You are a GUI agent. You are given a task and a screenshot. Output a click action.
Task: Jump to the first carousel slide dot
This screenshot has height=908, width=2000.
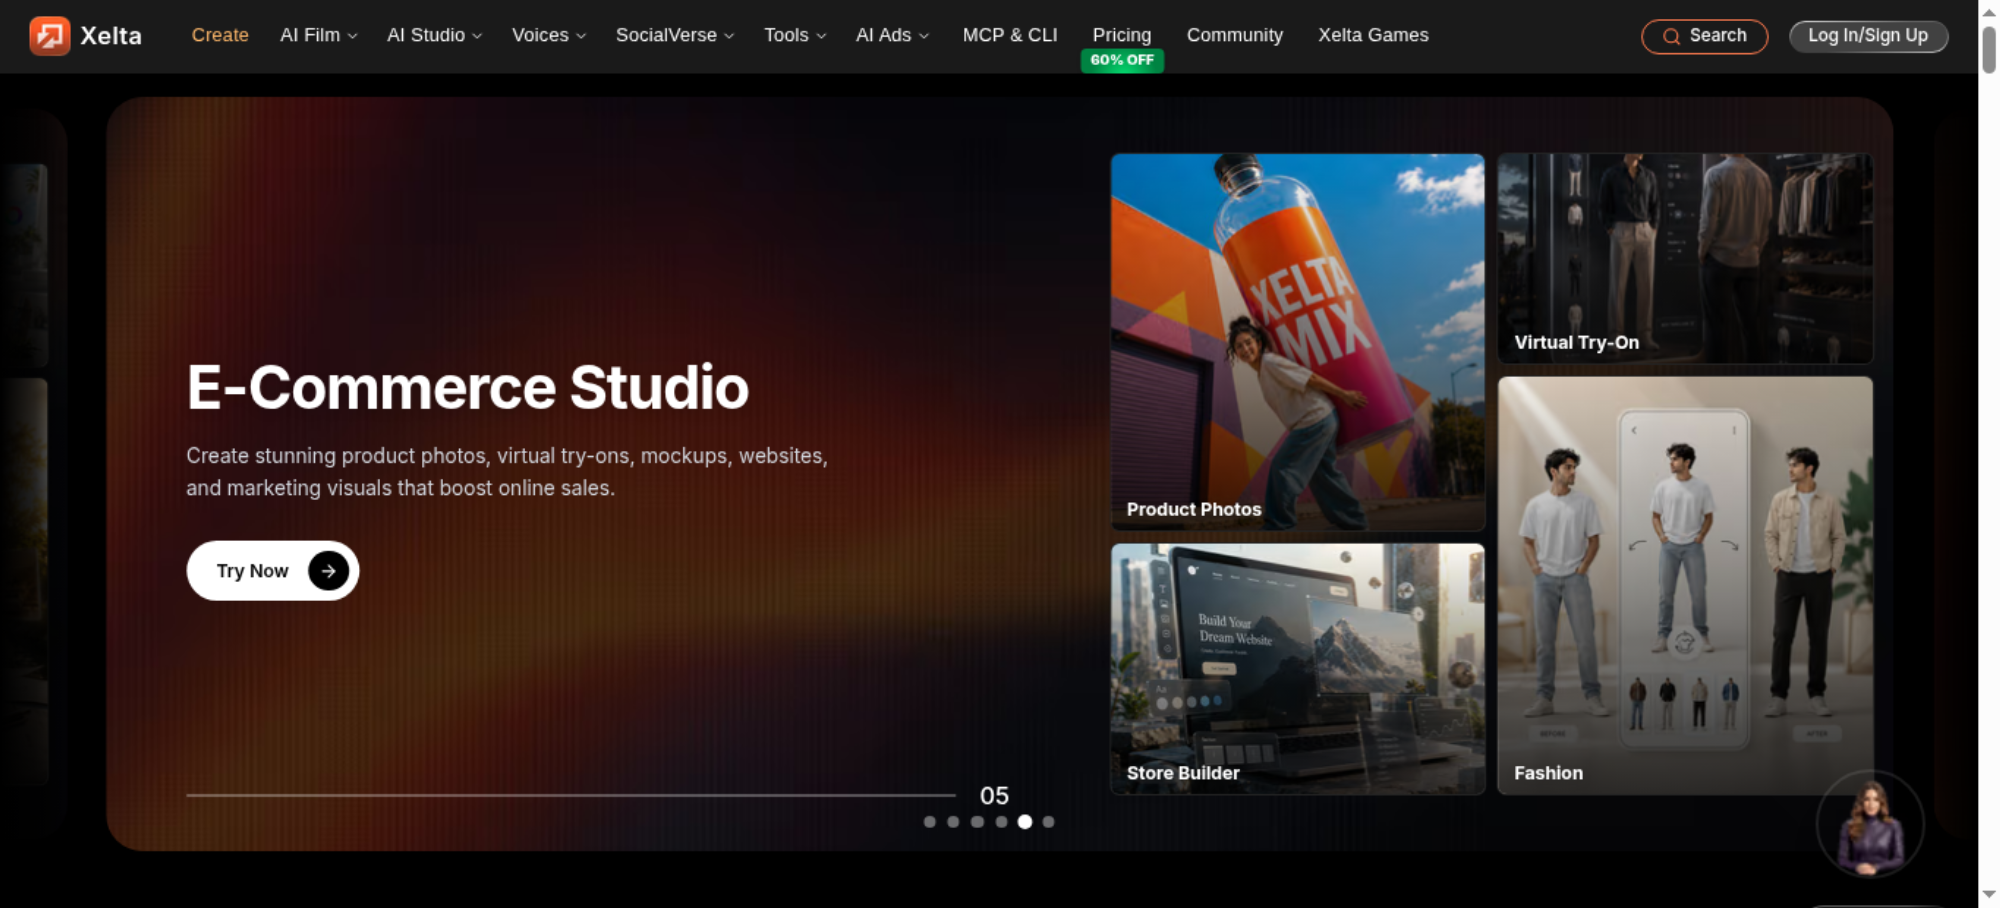tap(930, 822)
